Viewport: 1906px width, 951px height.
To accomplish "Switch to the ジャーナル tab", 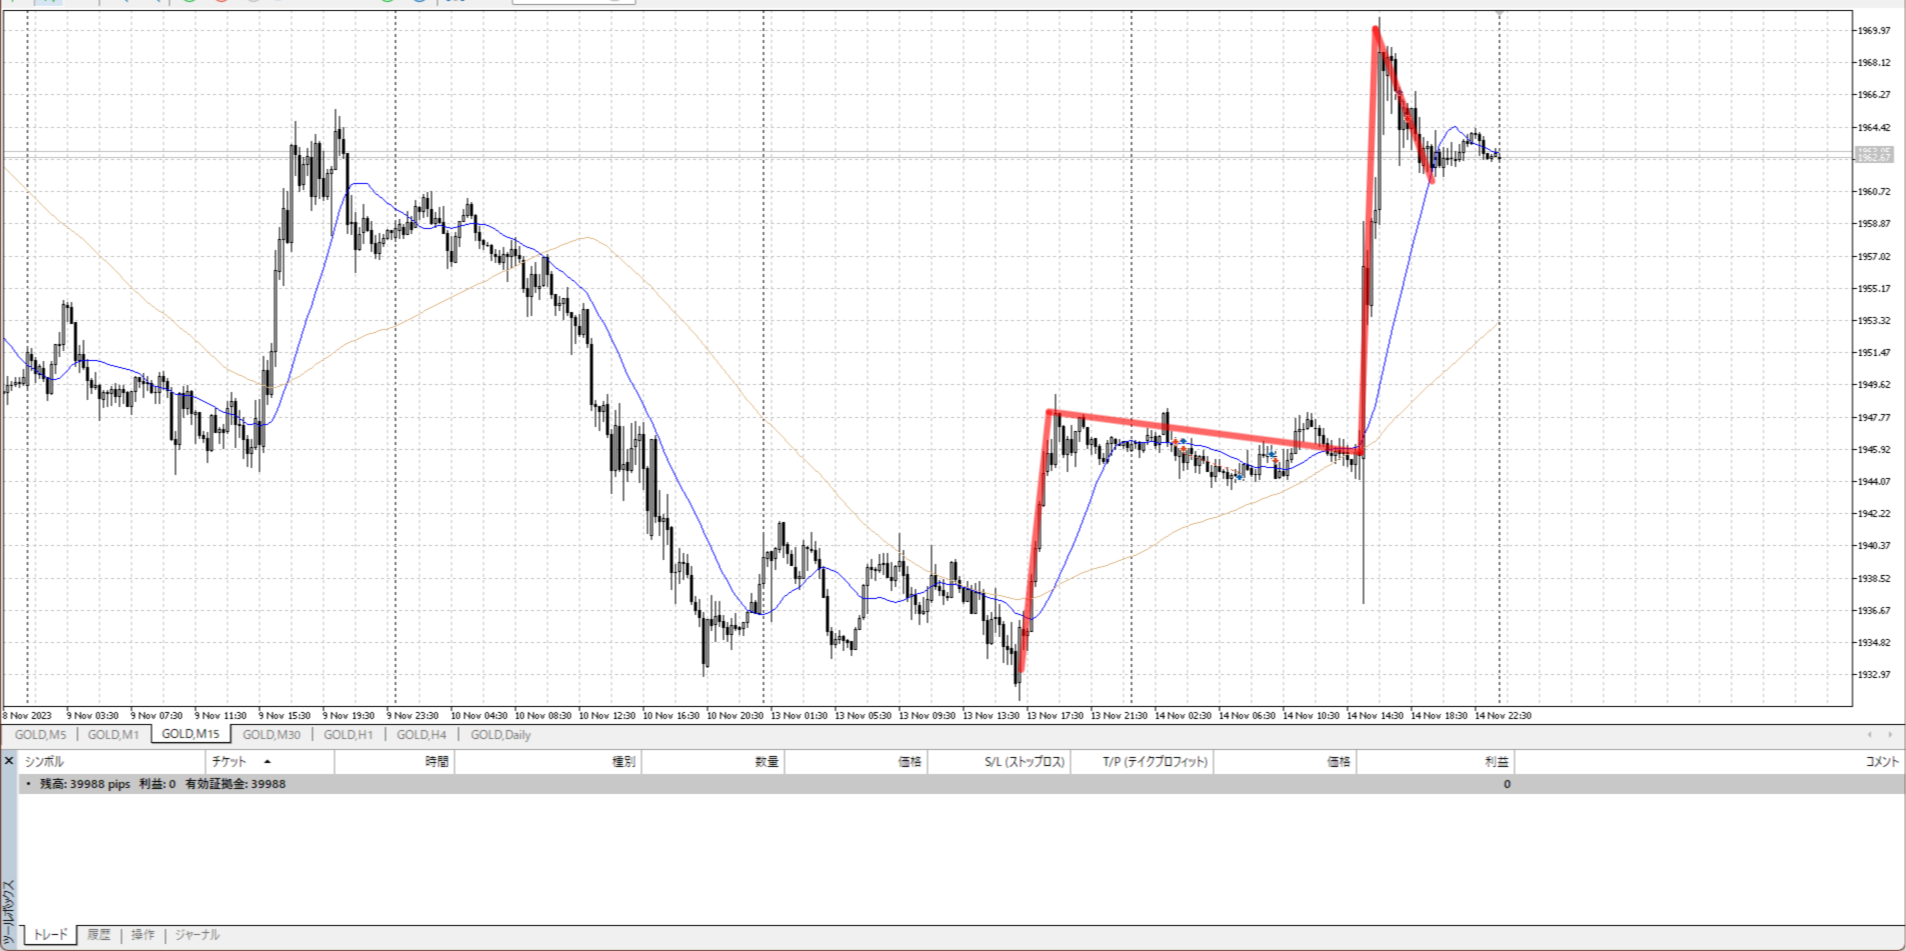I will pos(197,935).
